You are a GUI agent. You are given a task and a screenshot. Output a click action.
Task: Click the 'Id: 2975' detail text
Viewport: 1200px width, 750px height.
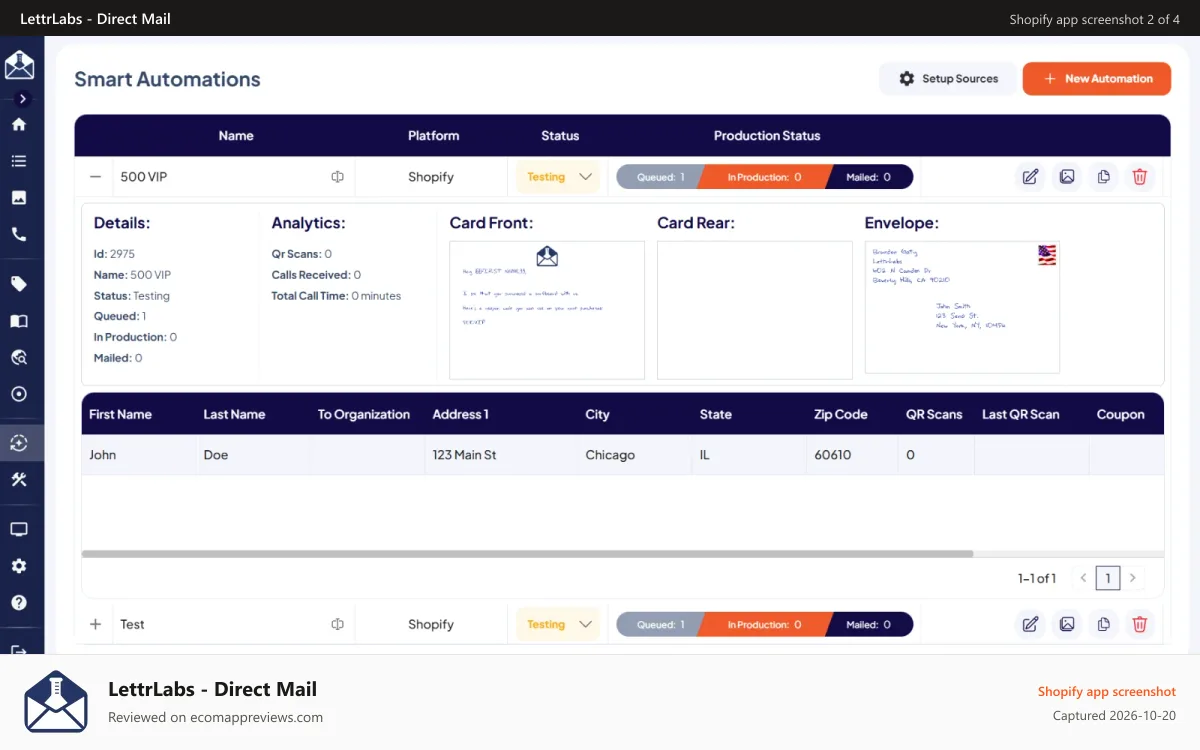[114, 254]
